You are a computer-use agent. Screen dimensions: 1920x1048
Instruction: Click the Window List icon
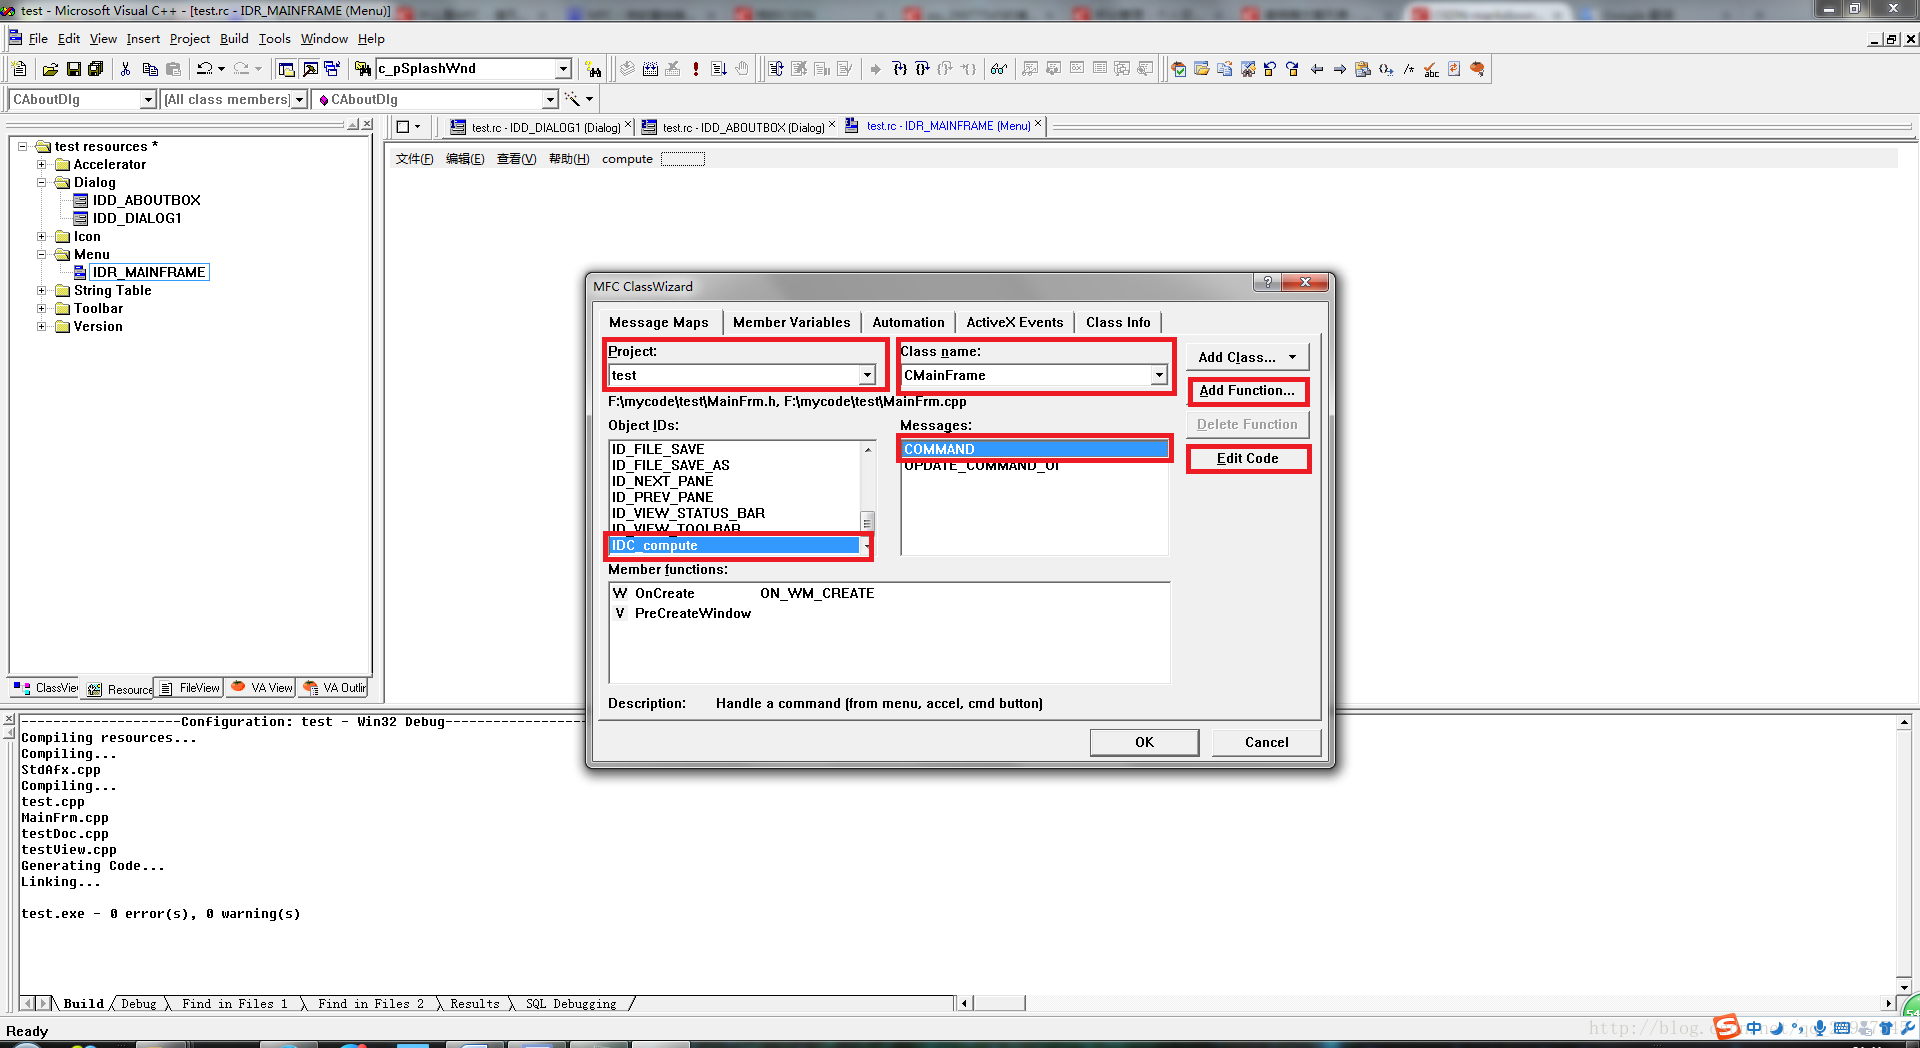point(332,69)
